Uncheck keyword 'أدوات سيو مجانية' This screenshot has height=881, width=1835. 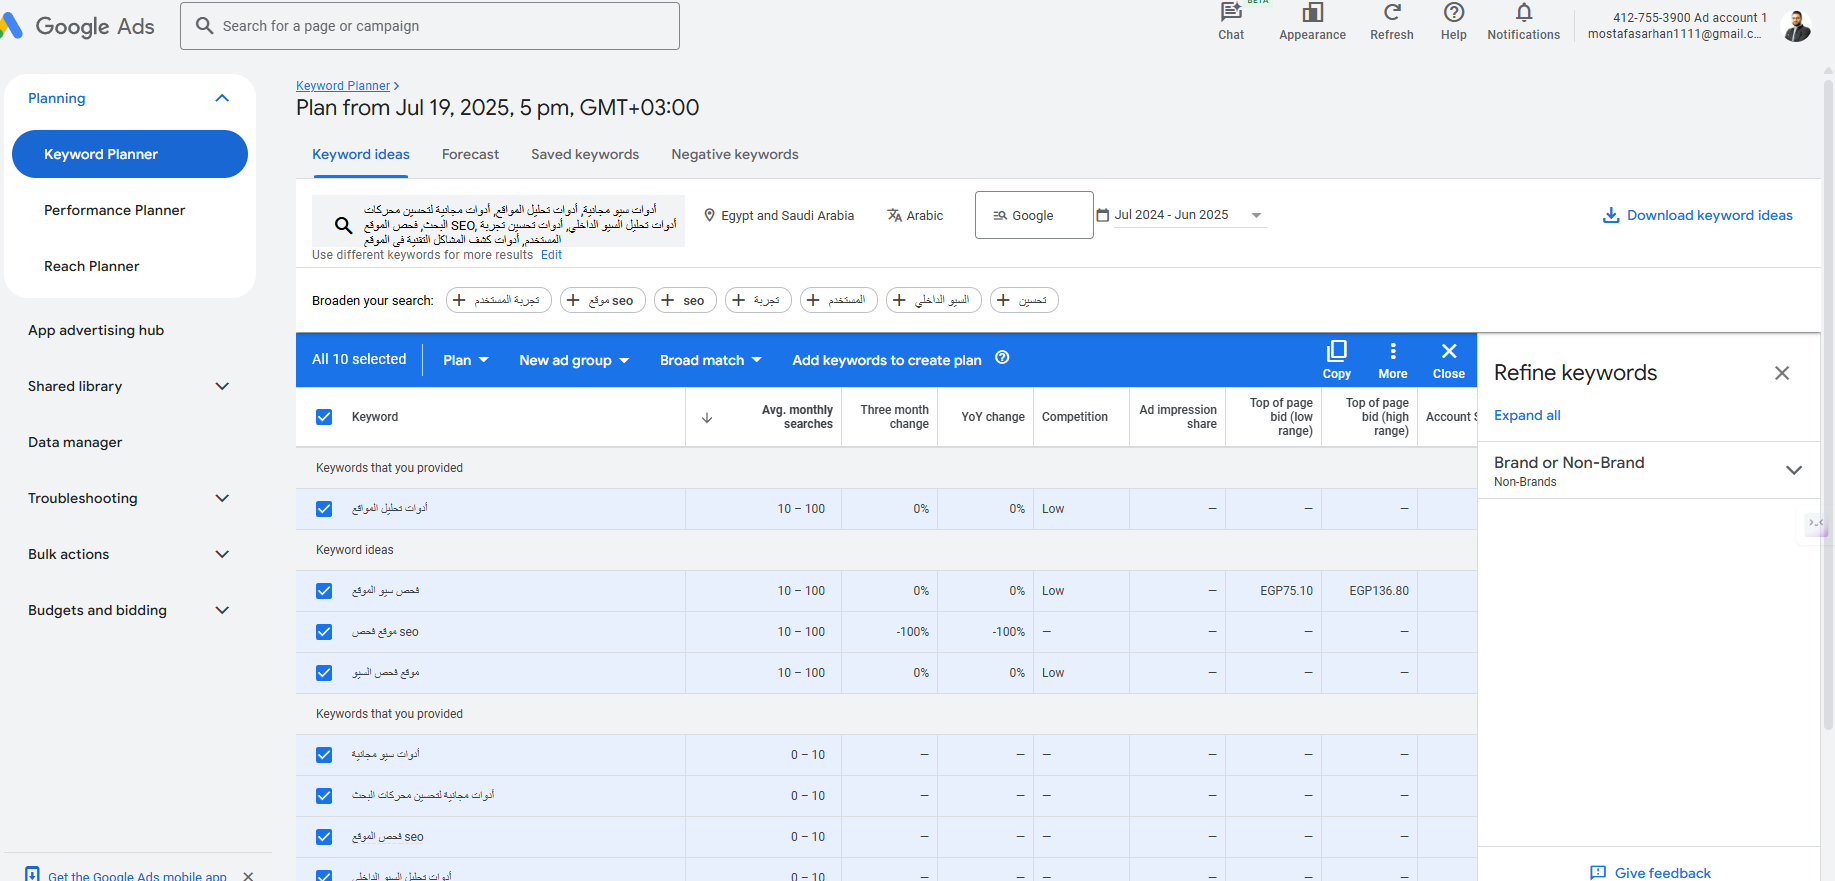(x=324, y=755)
